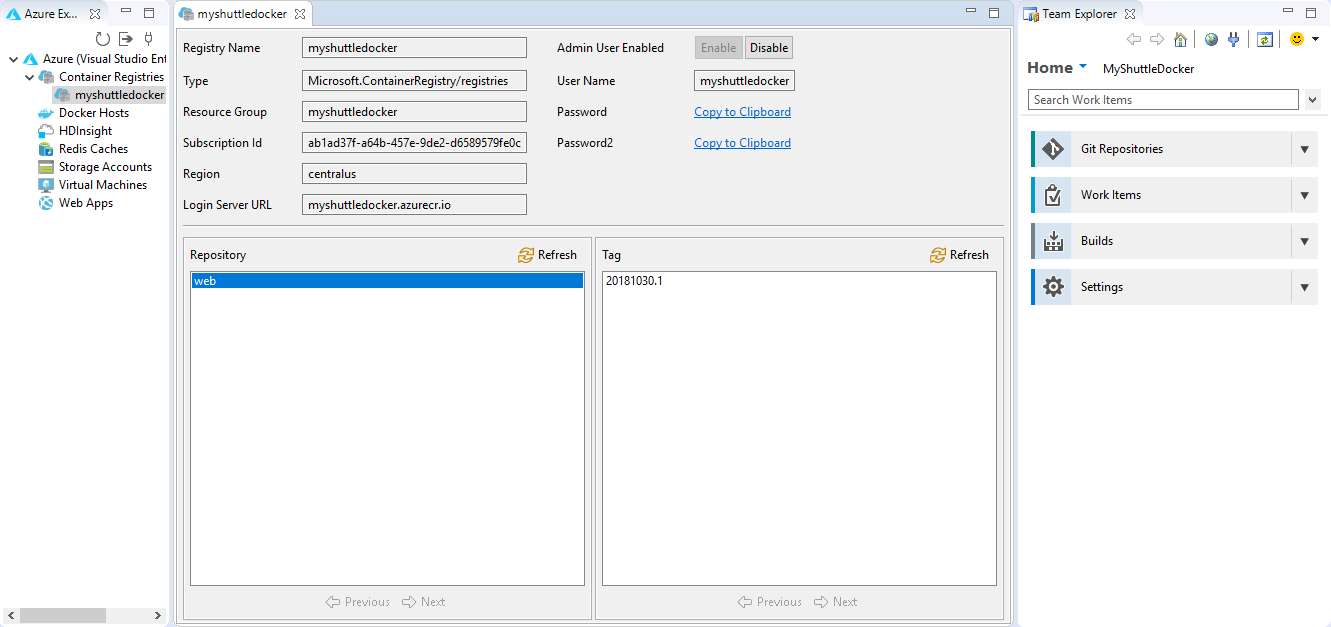Click in the Search Work Items field

coord(1163,100)
